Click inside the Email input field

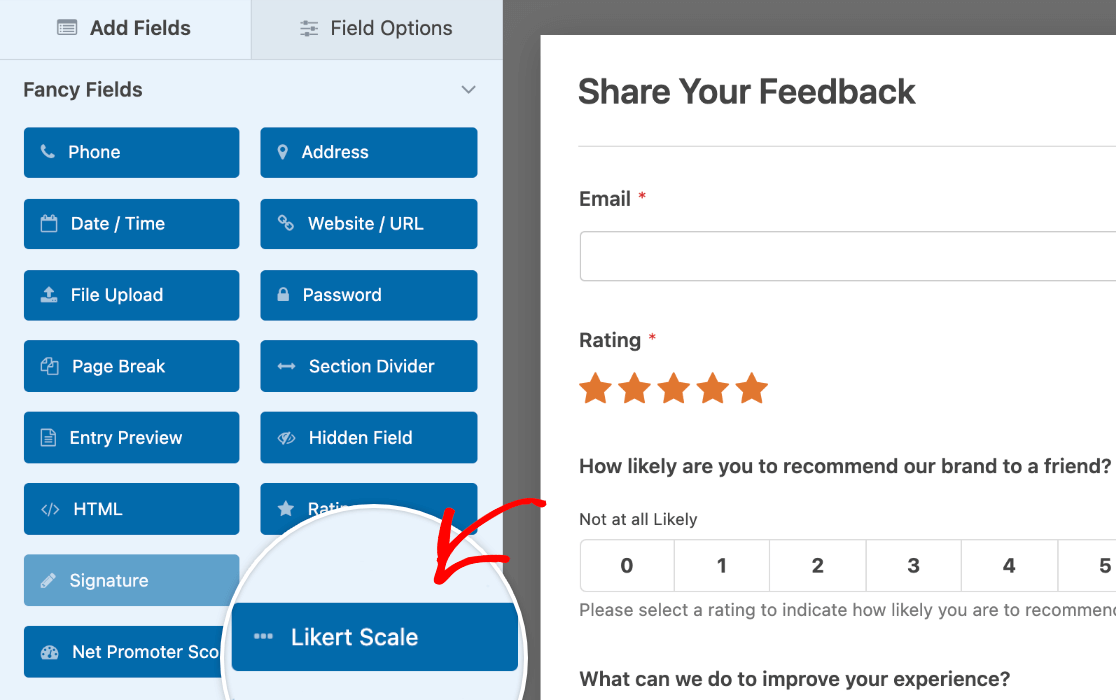click(846, 257)
